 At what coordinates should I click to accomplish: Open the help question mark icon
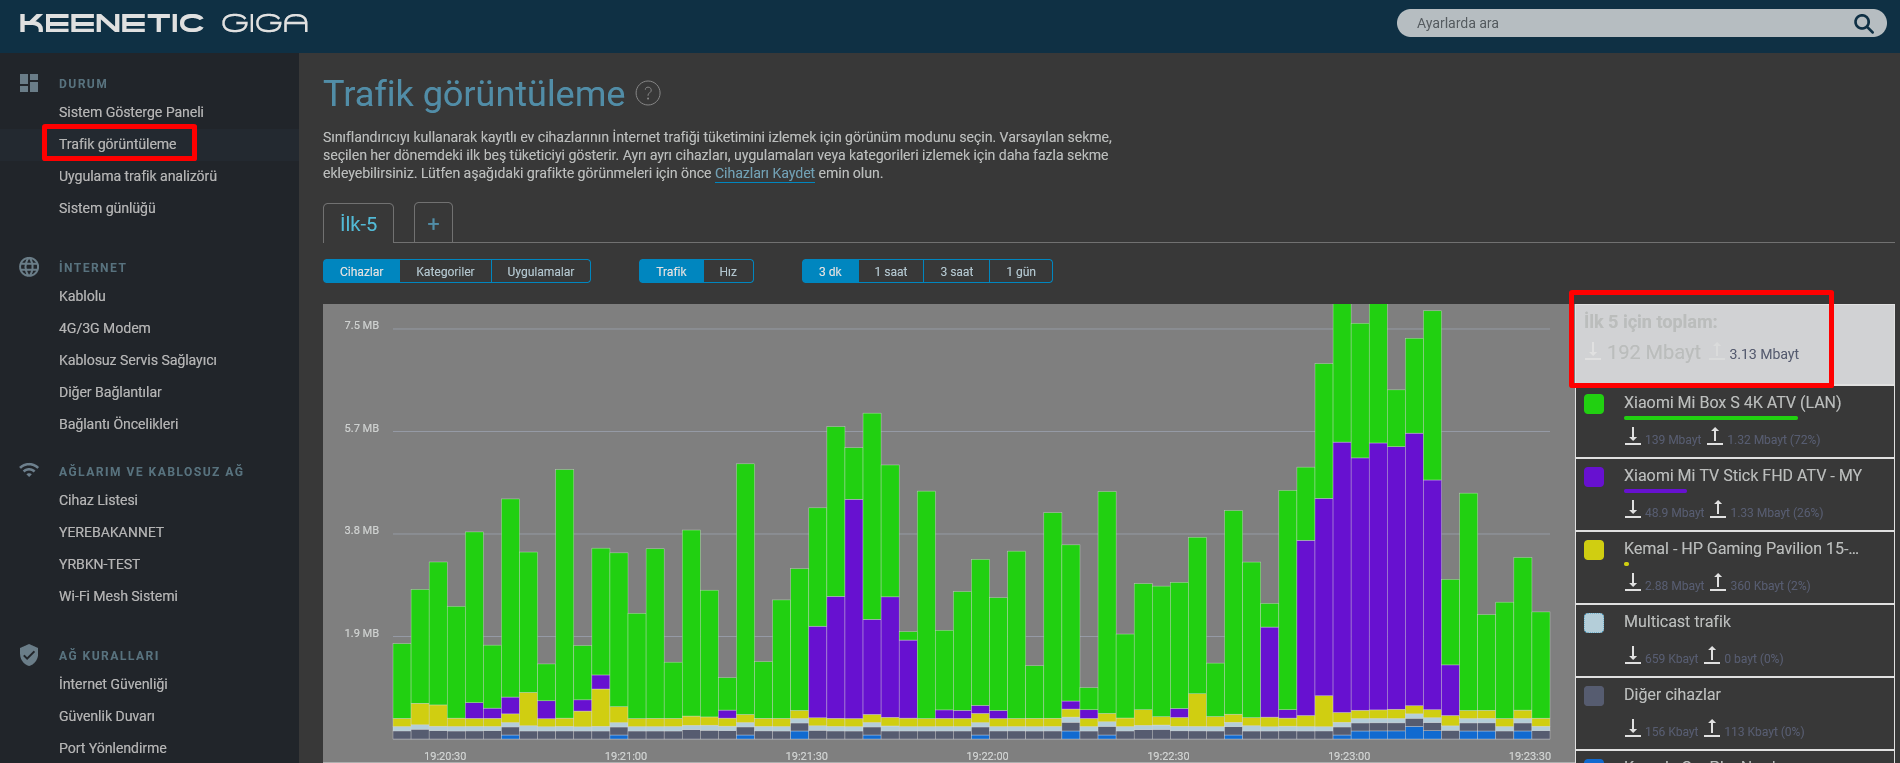point(648,93)
